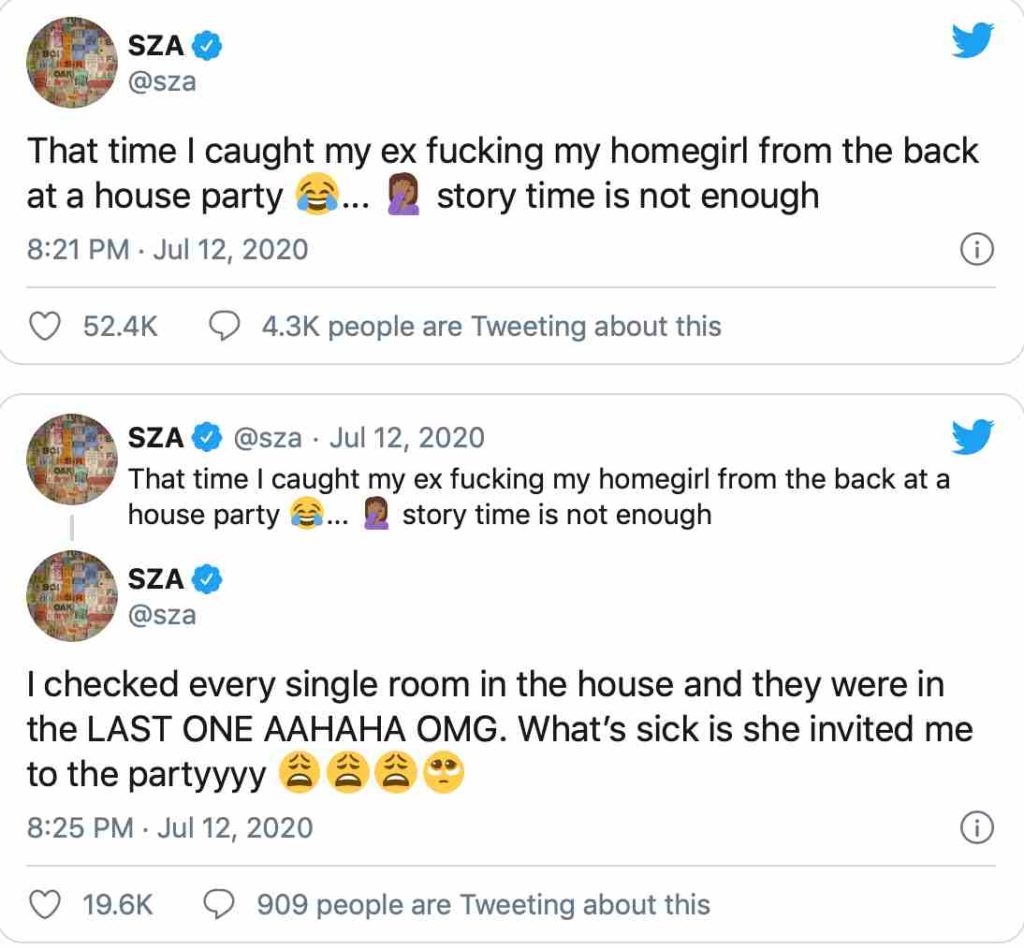Open info icon beside 8:21 PM timestamp
Screen dimensions: 1024x949
click(976, 250)
